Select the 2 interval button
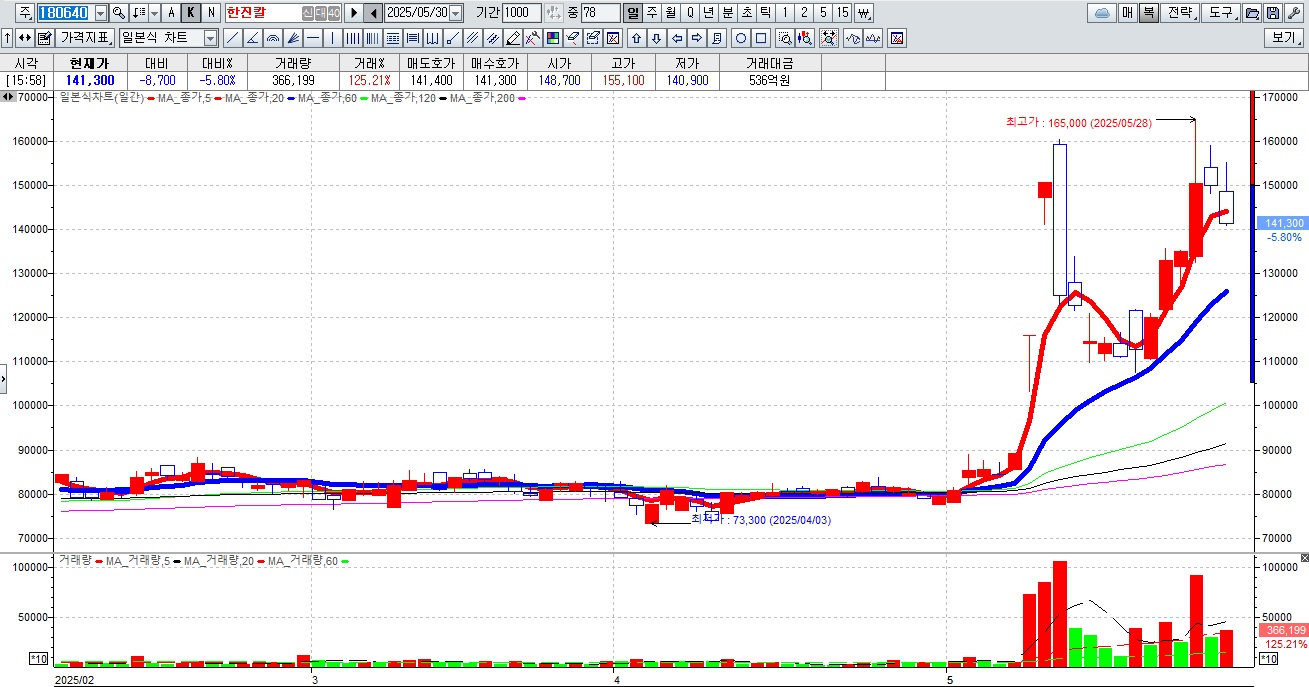The image size is (1309, 687). [x=804, y=13]
